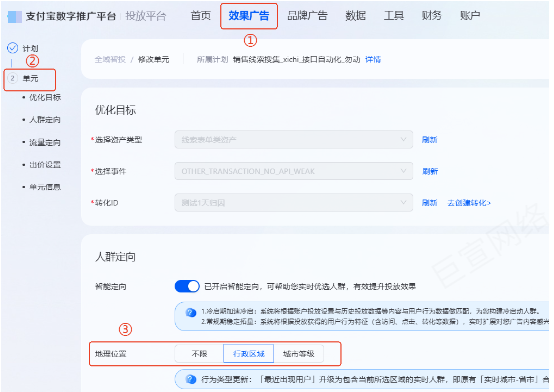Select the 单元 step in sidebar
This screenshot has width=554, height=392.
pyautogui.click(x=30, y=78)
